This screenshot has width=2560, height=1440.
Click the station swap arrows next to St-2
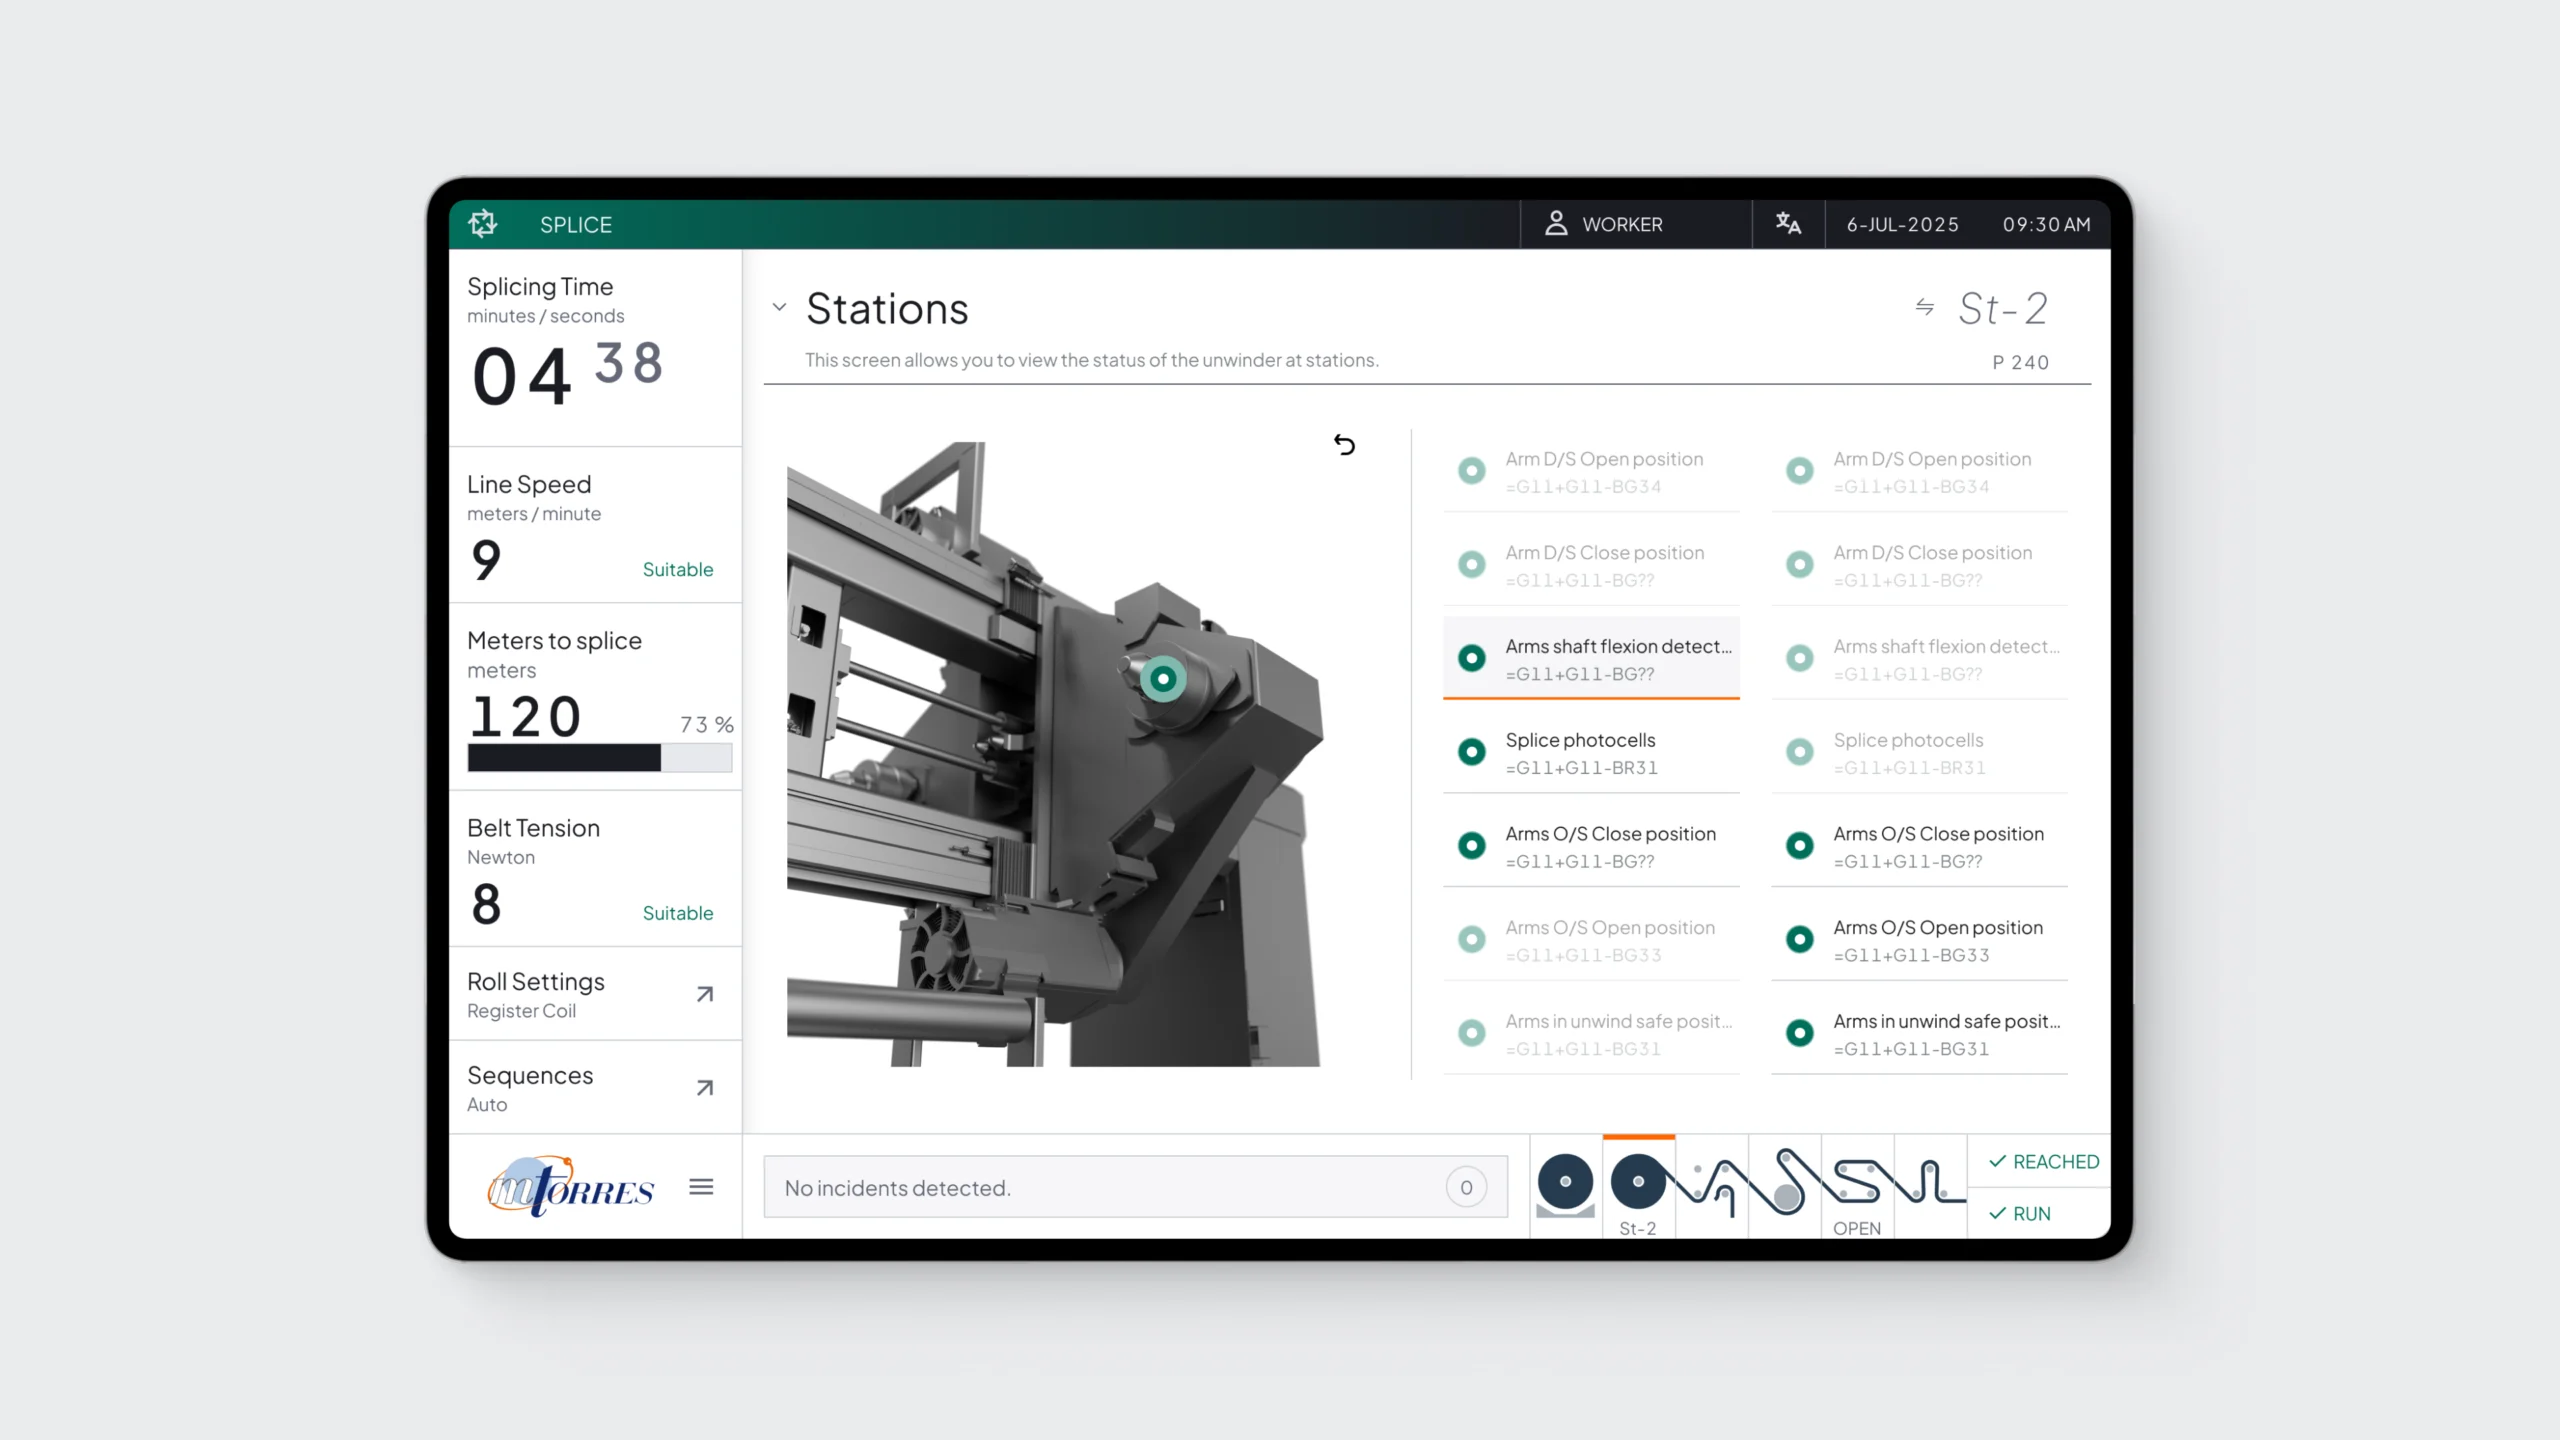1924,307
